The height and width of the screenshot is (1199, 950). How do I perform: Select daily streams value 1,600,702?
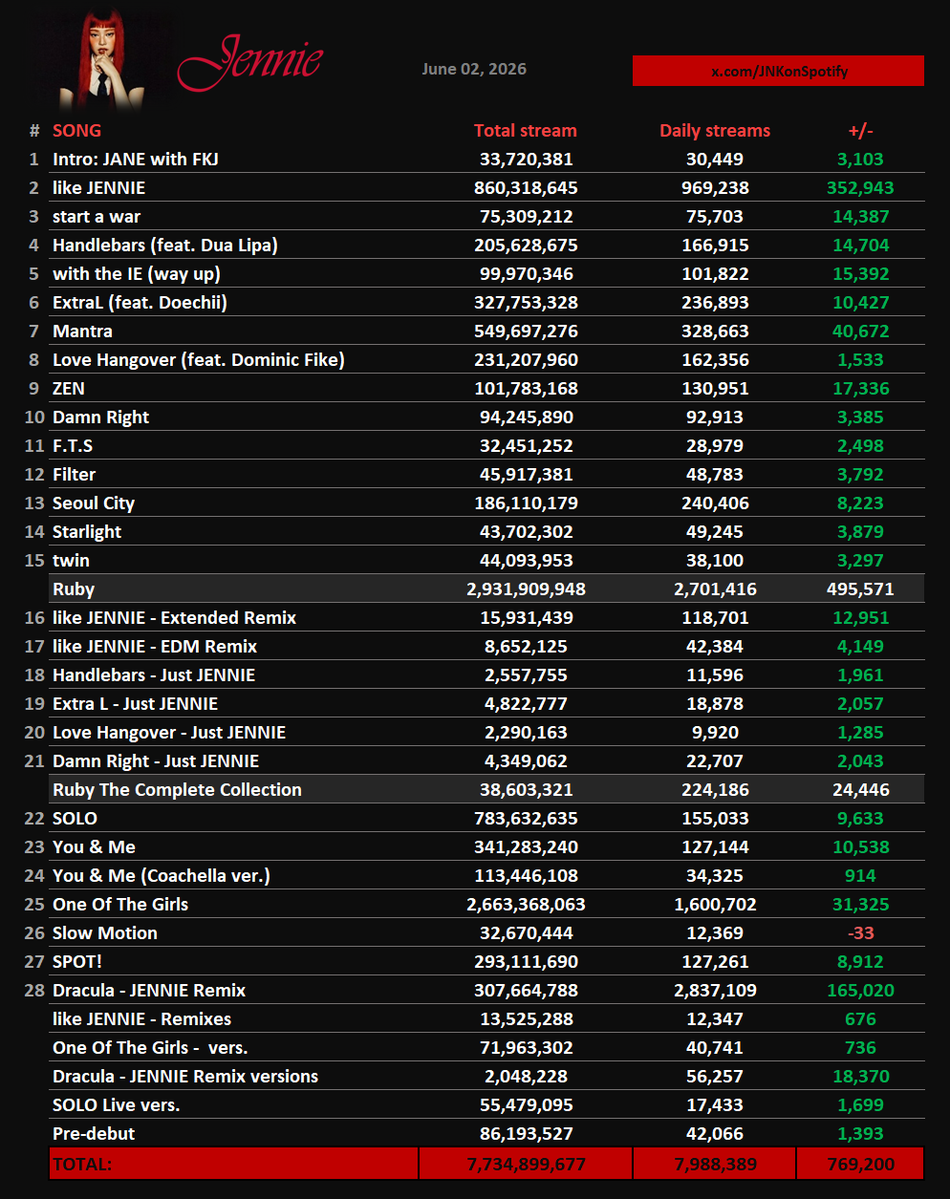[x=715, y=905]
